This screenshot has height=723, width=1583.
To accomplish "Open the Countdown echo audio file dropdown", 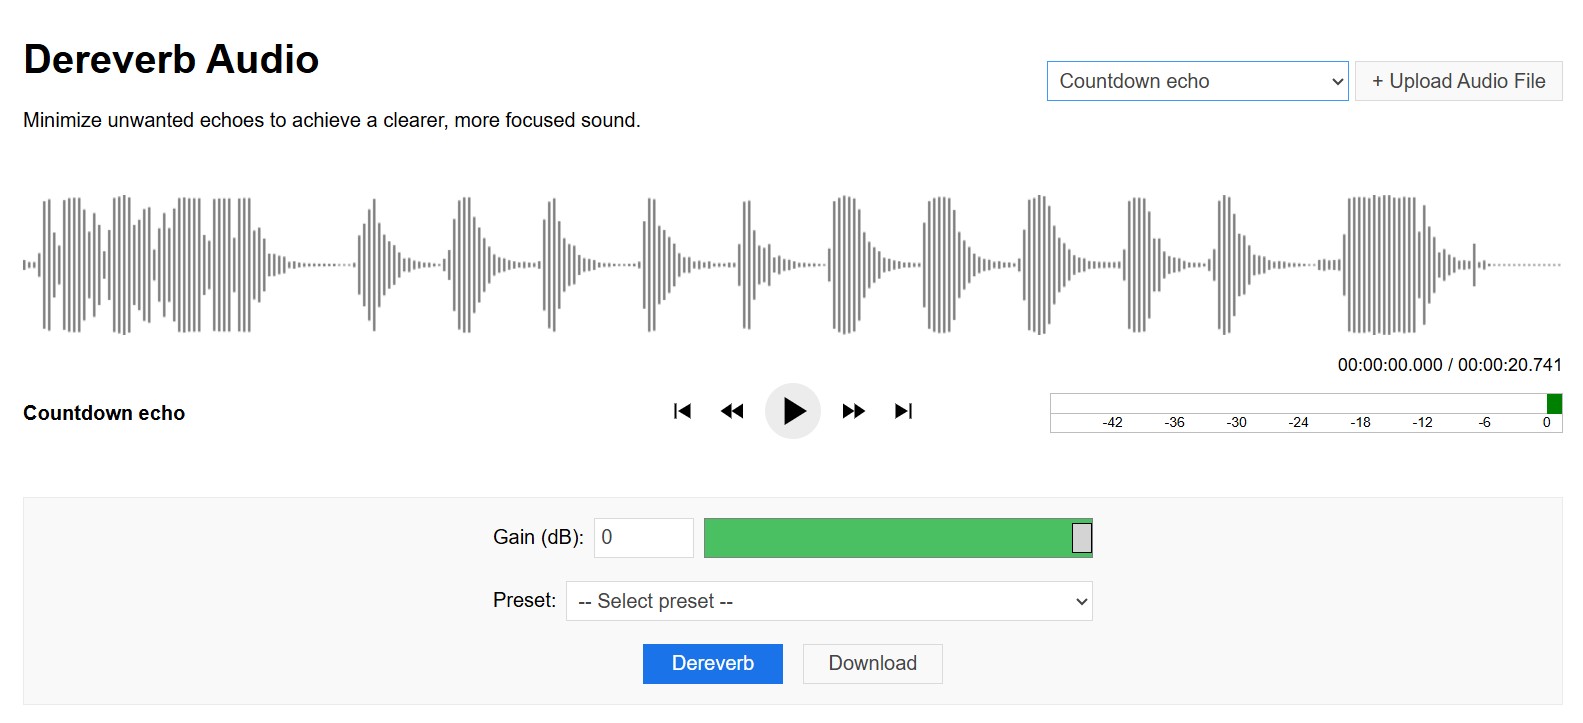I will (x=1197, y=81).
